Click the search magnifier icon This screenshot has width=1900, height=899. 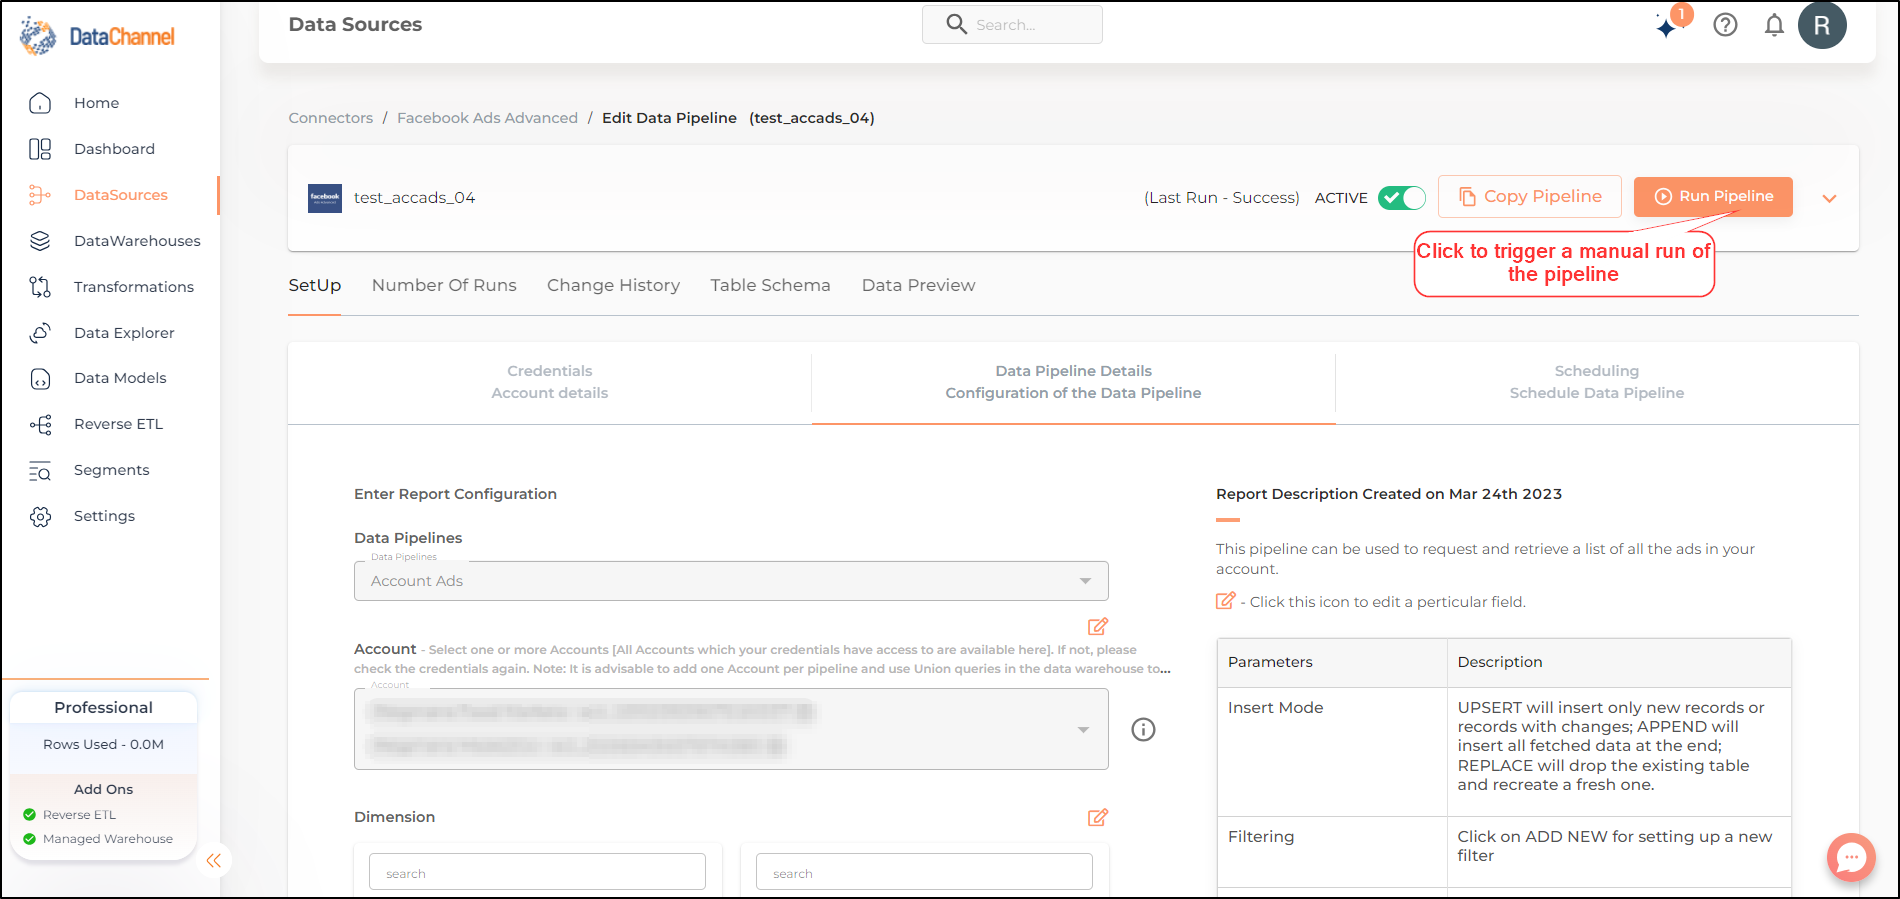957,24
